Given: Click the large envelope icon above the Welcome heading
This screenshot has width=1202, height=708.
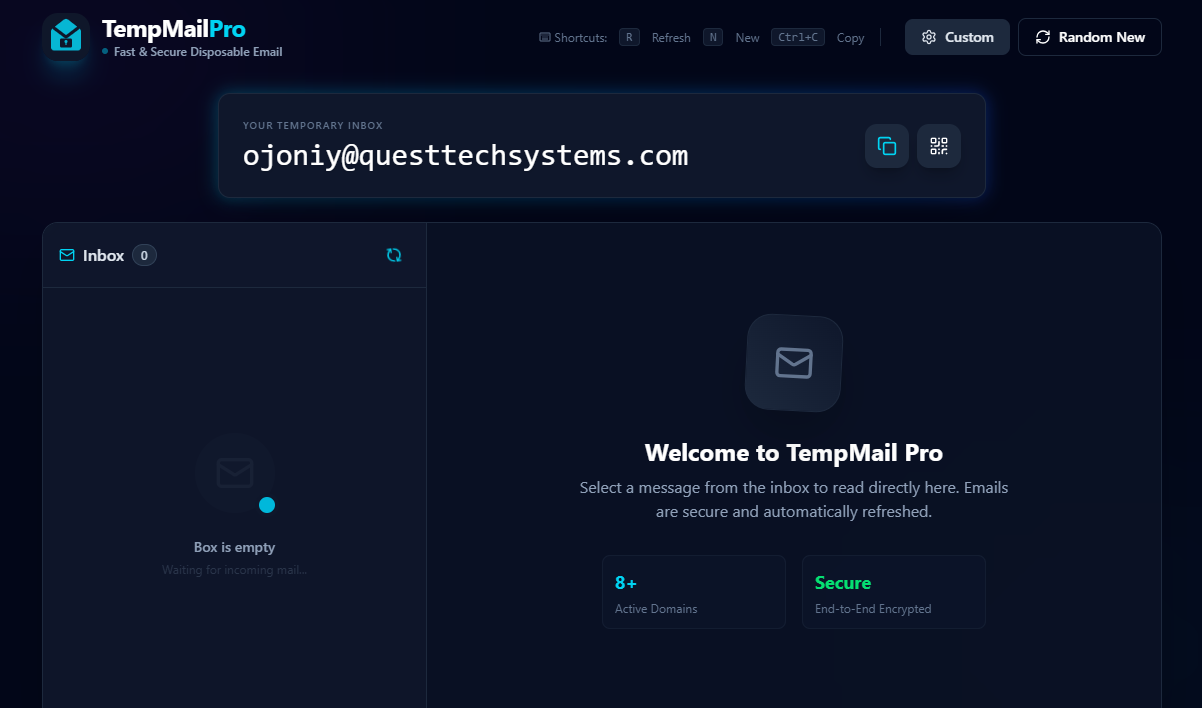Looking at the screenshot, I should click(794, 362).
